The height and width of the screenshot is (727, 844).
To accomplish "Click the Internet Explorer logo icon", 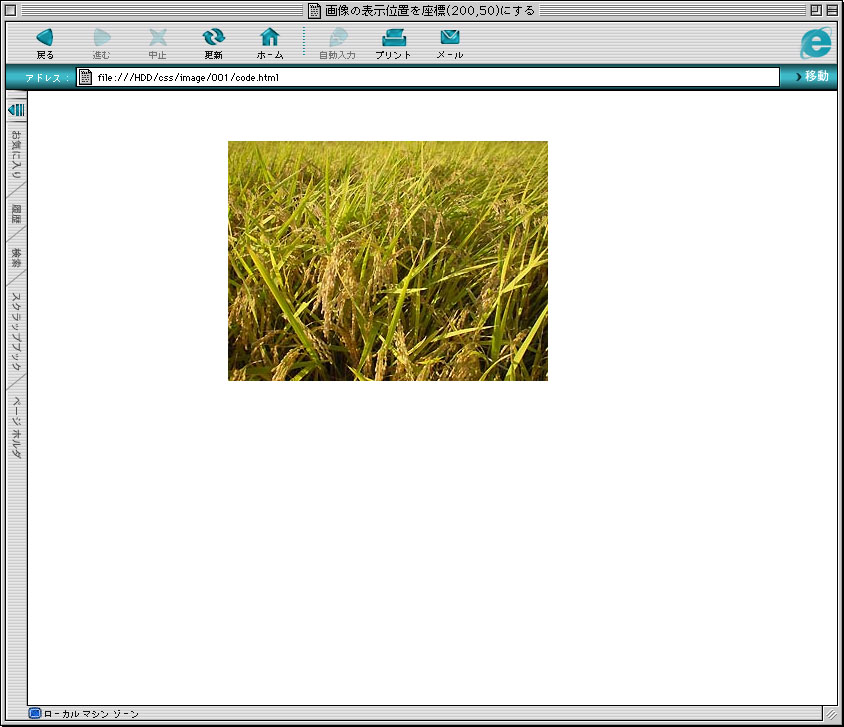I will 815,43.
